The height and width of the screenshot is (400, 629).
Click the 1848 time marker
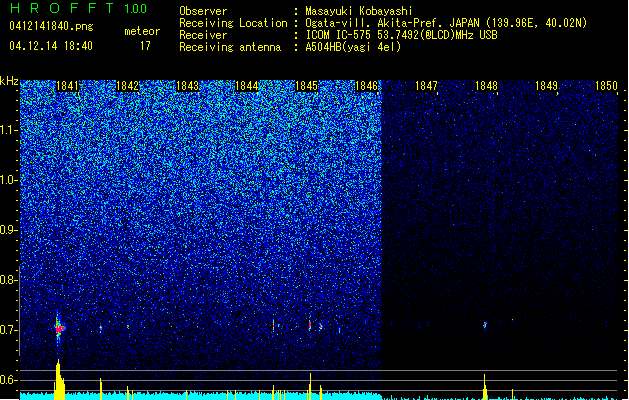coord(486,86)
